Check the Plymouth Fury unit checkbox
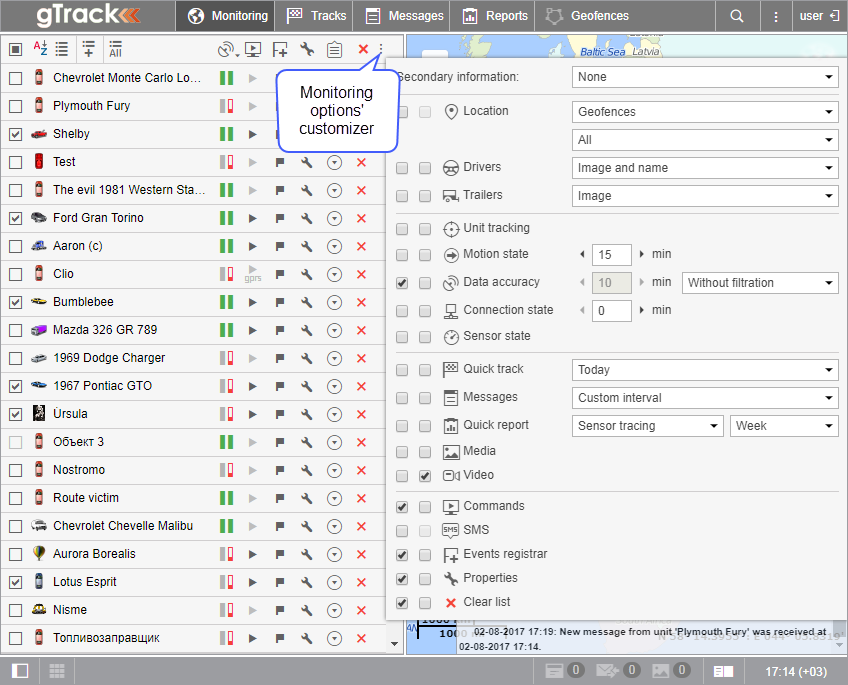 (16, 106)
